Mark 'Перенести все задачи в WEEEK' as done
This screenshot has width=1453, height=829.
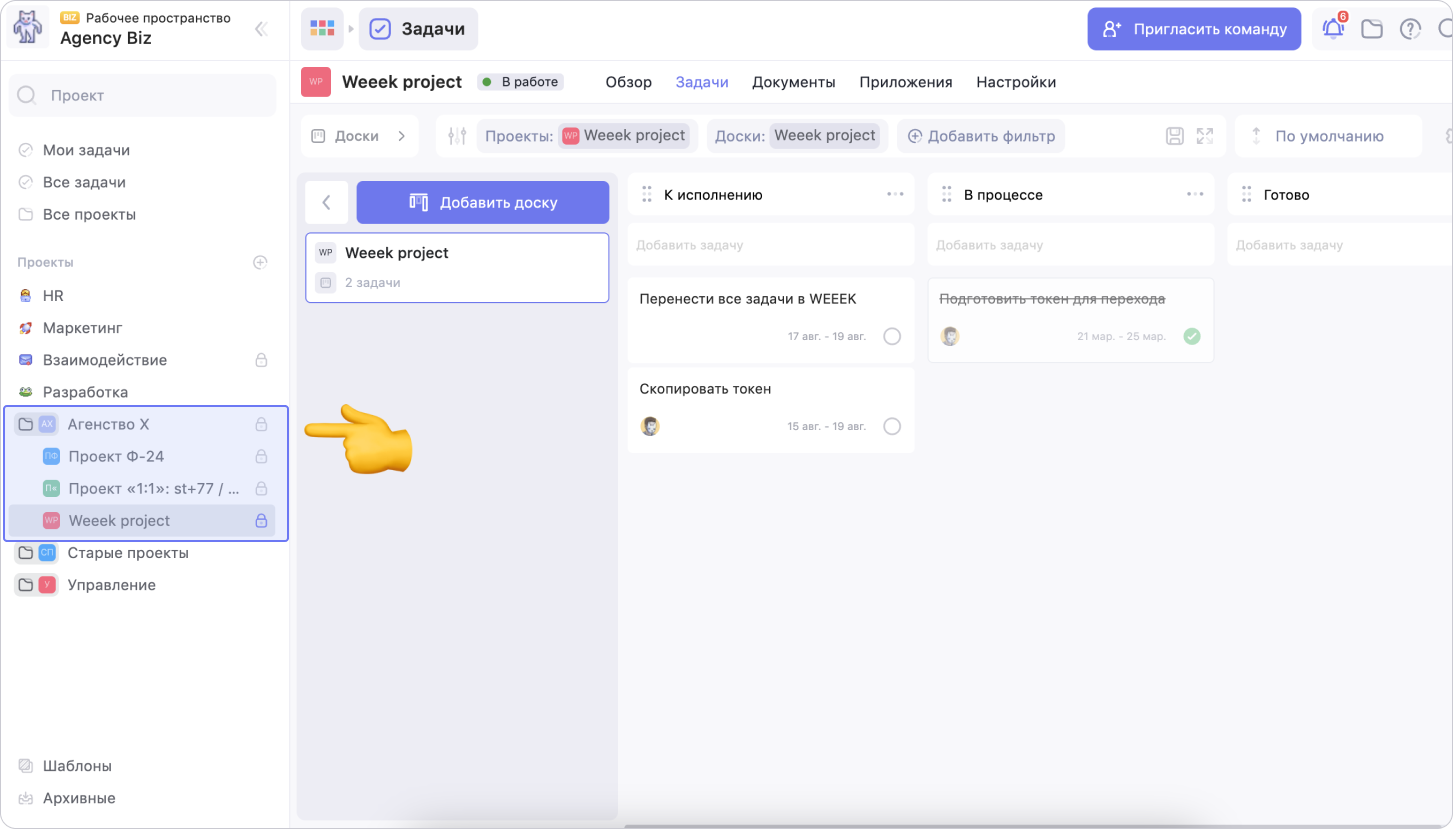(x=892, y=336)
